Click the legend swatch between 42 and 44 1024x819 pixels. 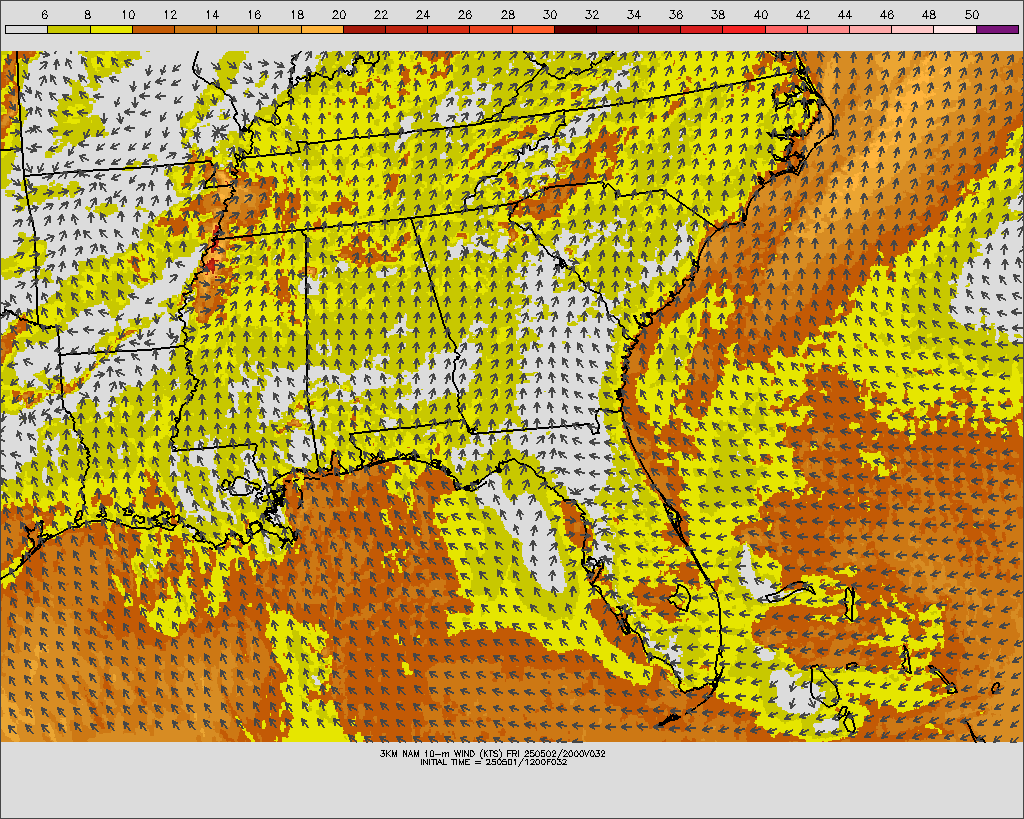pos(829,29)
